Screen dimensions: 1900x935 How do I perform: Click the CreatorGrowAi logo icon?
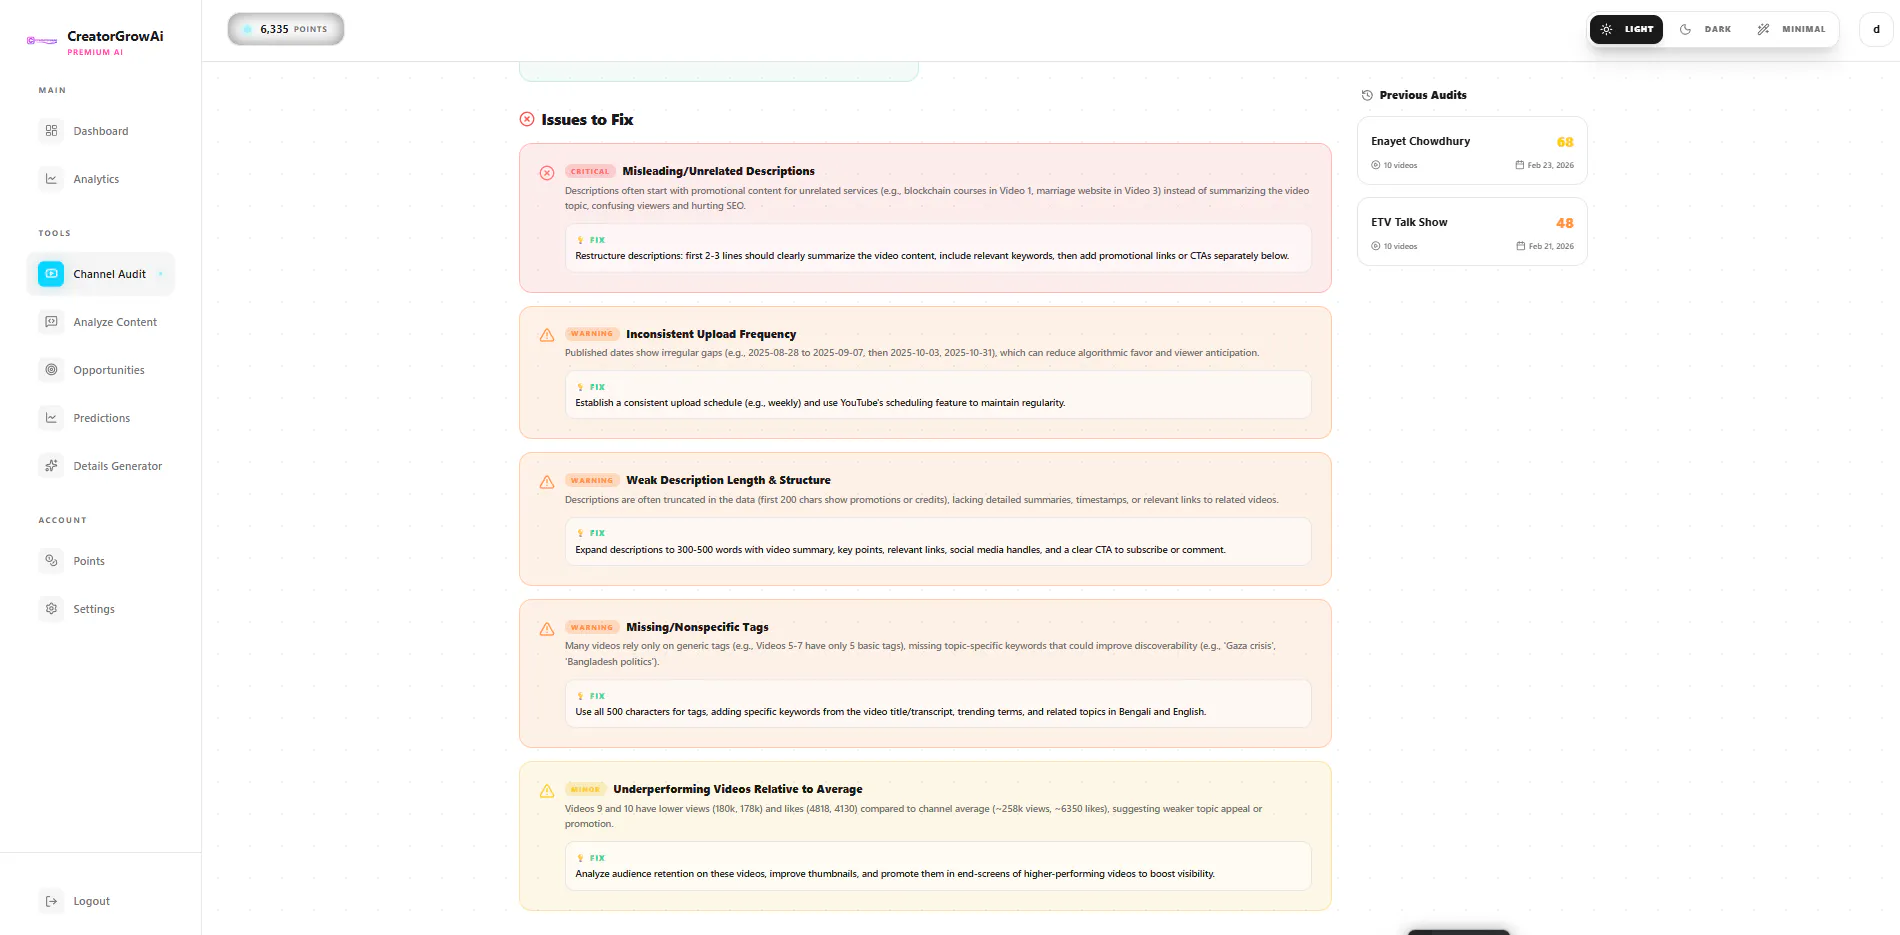click(42, 41)
